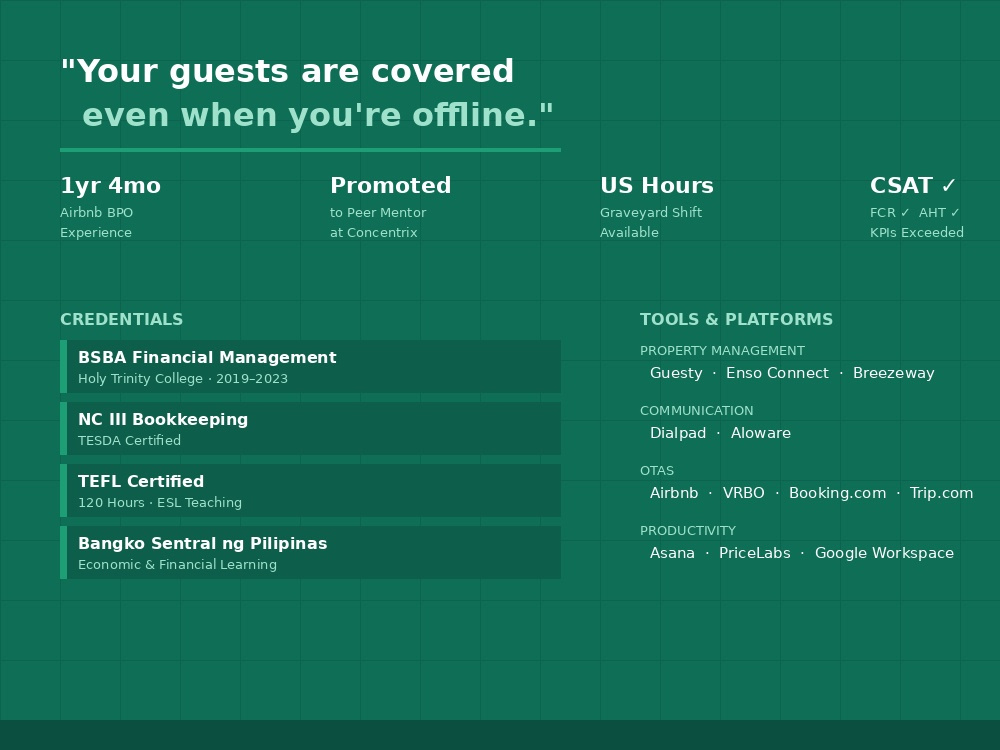The height and width of the screenshot is (750, 1000).
Task: Select "Asana" in the productivity tools
Action: click(672, 553)
